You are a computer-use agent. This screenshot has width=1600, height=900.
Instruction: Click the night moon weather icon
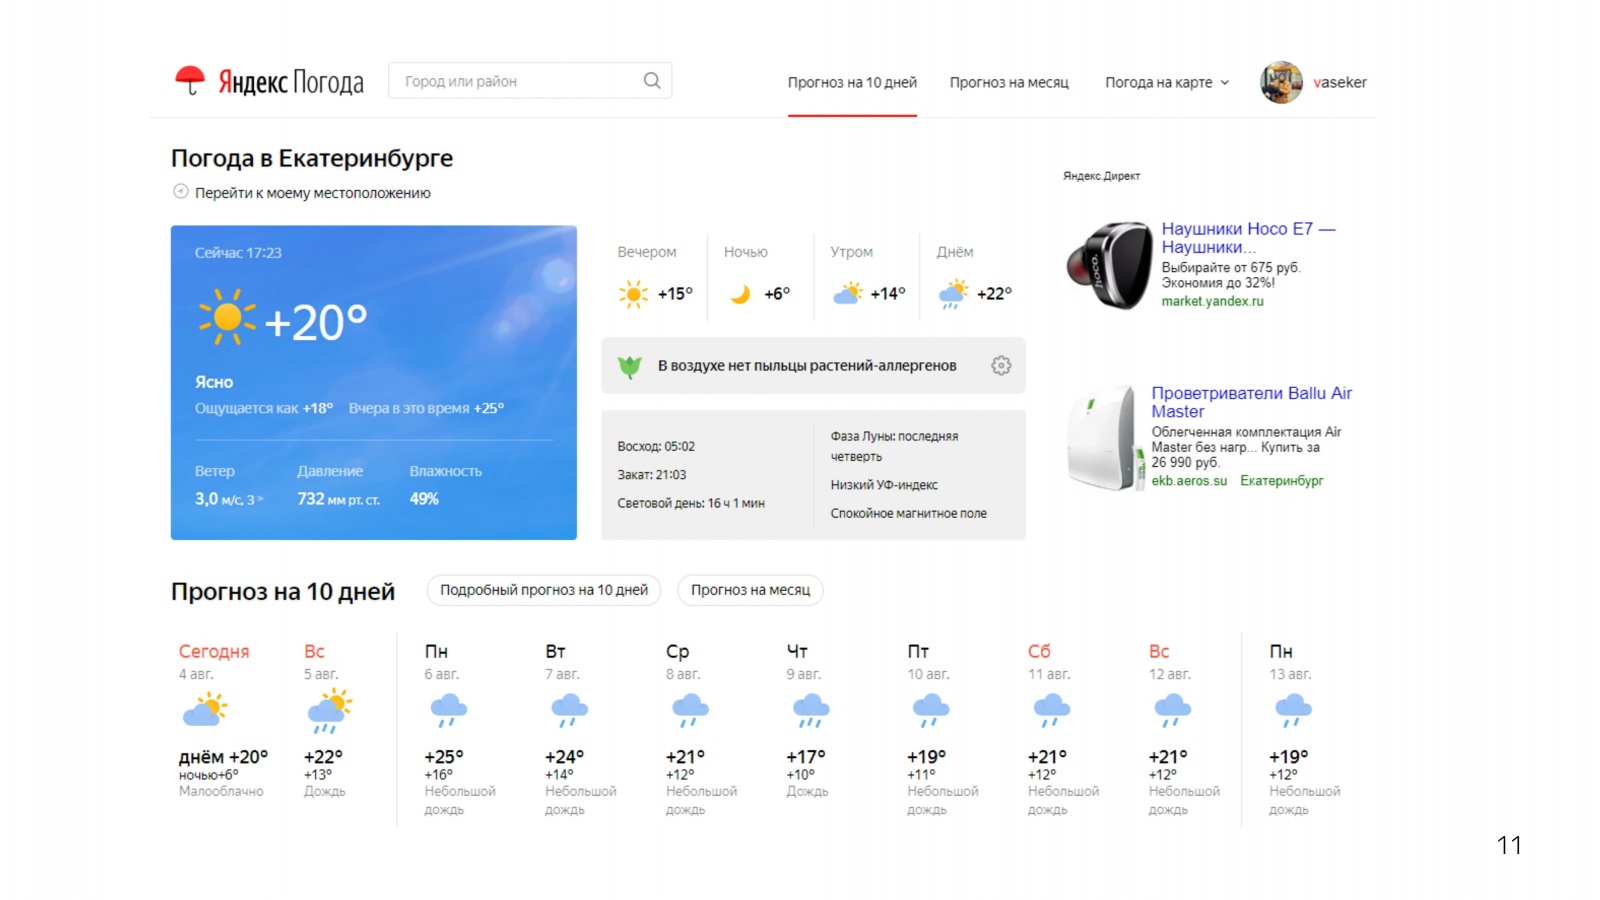click(740, 294)
